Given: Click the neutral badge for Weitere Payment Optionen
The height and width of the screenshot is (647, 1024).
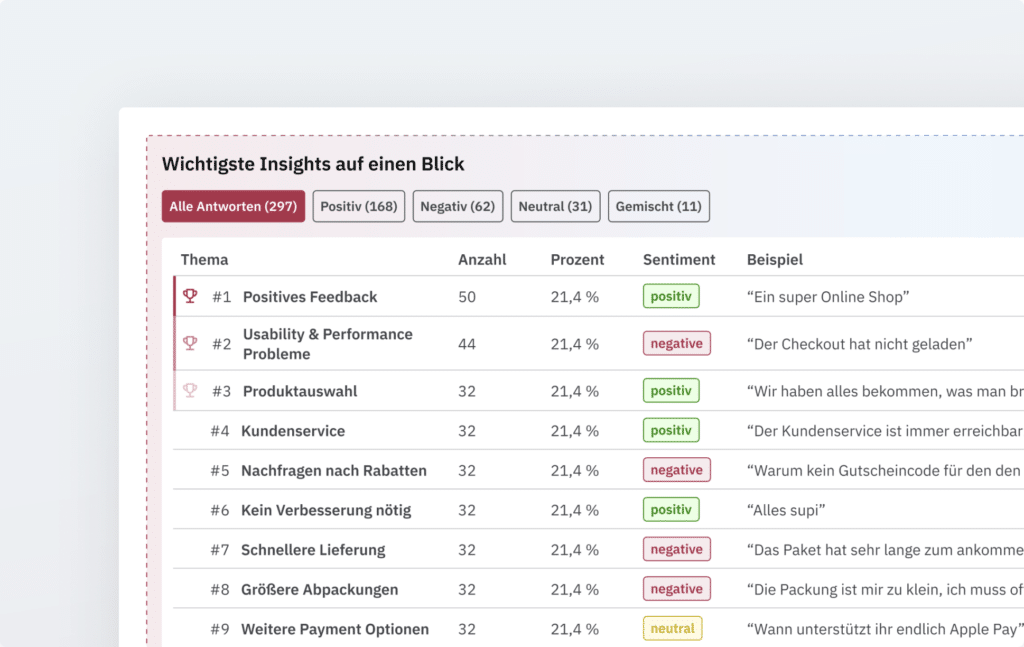Looking at the screenshot, I should 672,628.
